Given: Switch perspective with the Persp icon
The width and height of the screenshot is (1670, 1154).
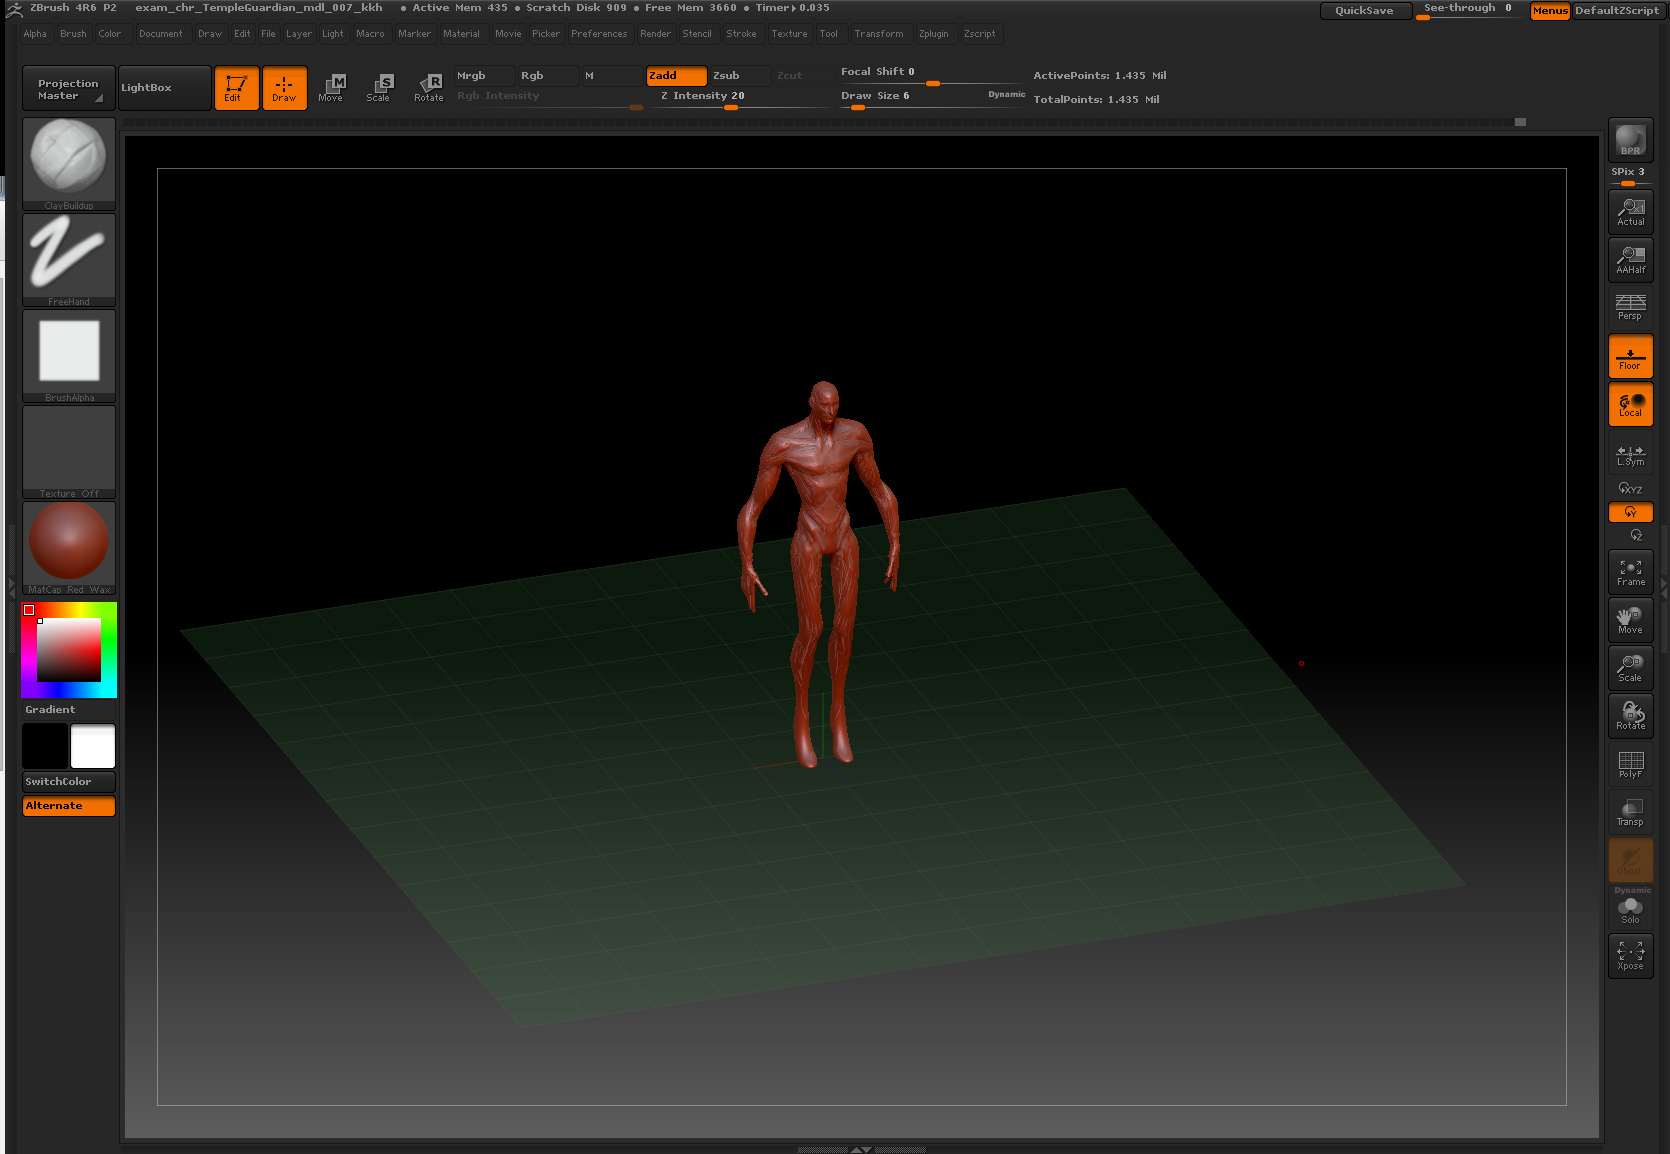Looking at the screenshot, I should (1630, 308).
